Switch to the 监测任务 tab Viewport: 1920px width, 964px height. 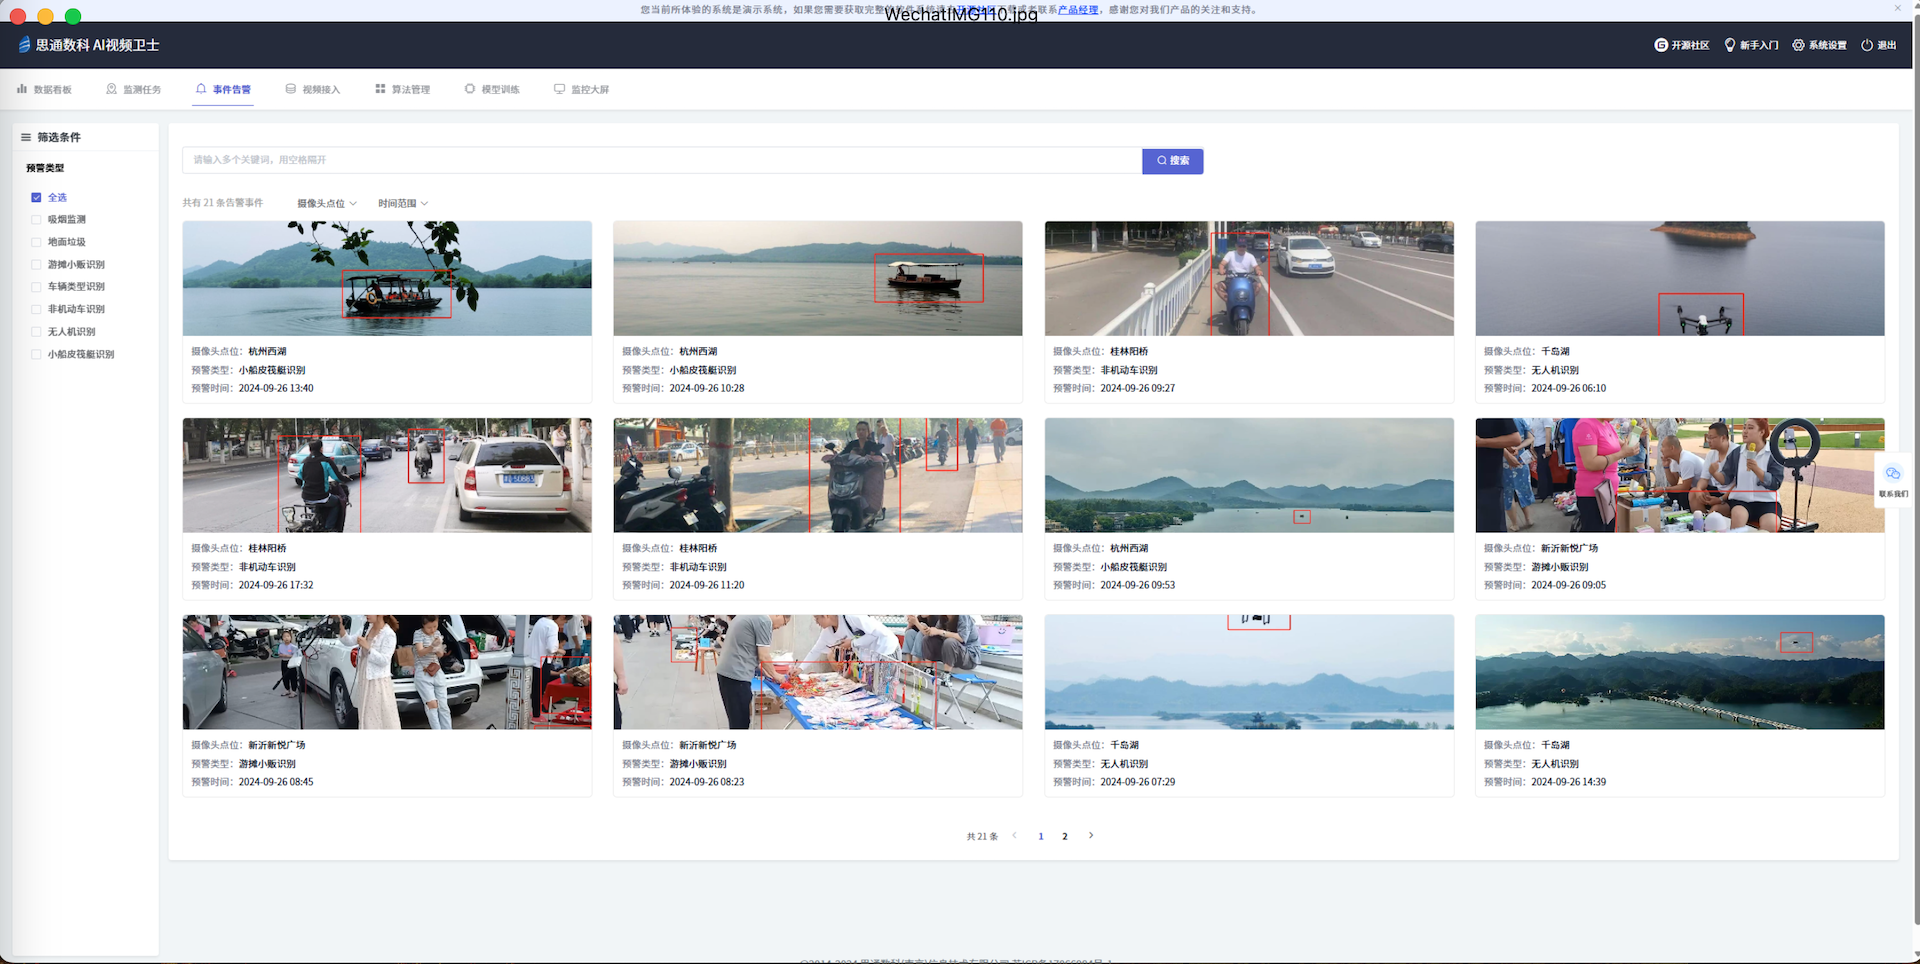click(133, 90)
